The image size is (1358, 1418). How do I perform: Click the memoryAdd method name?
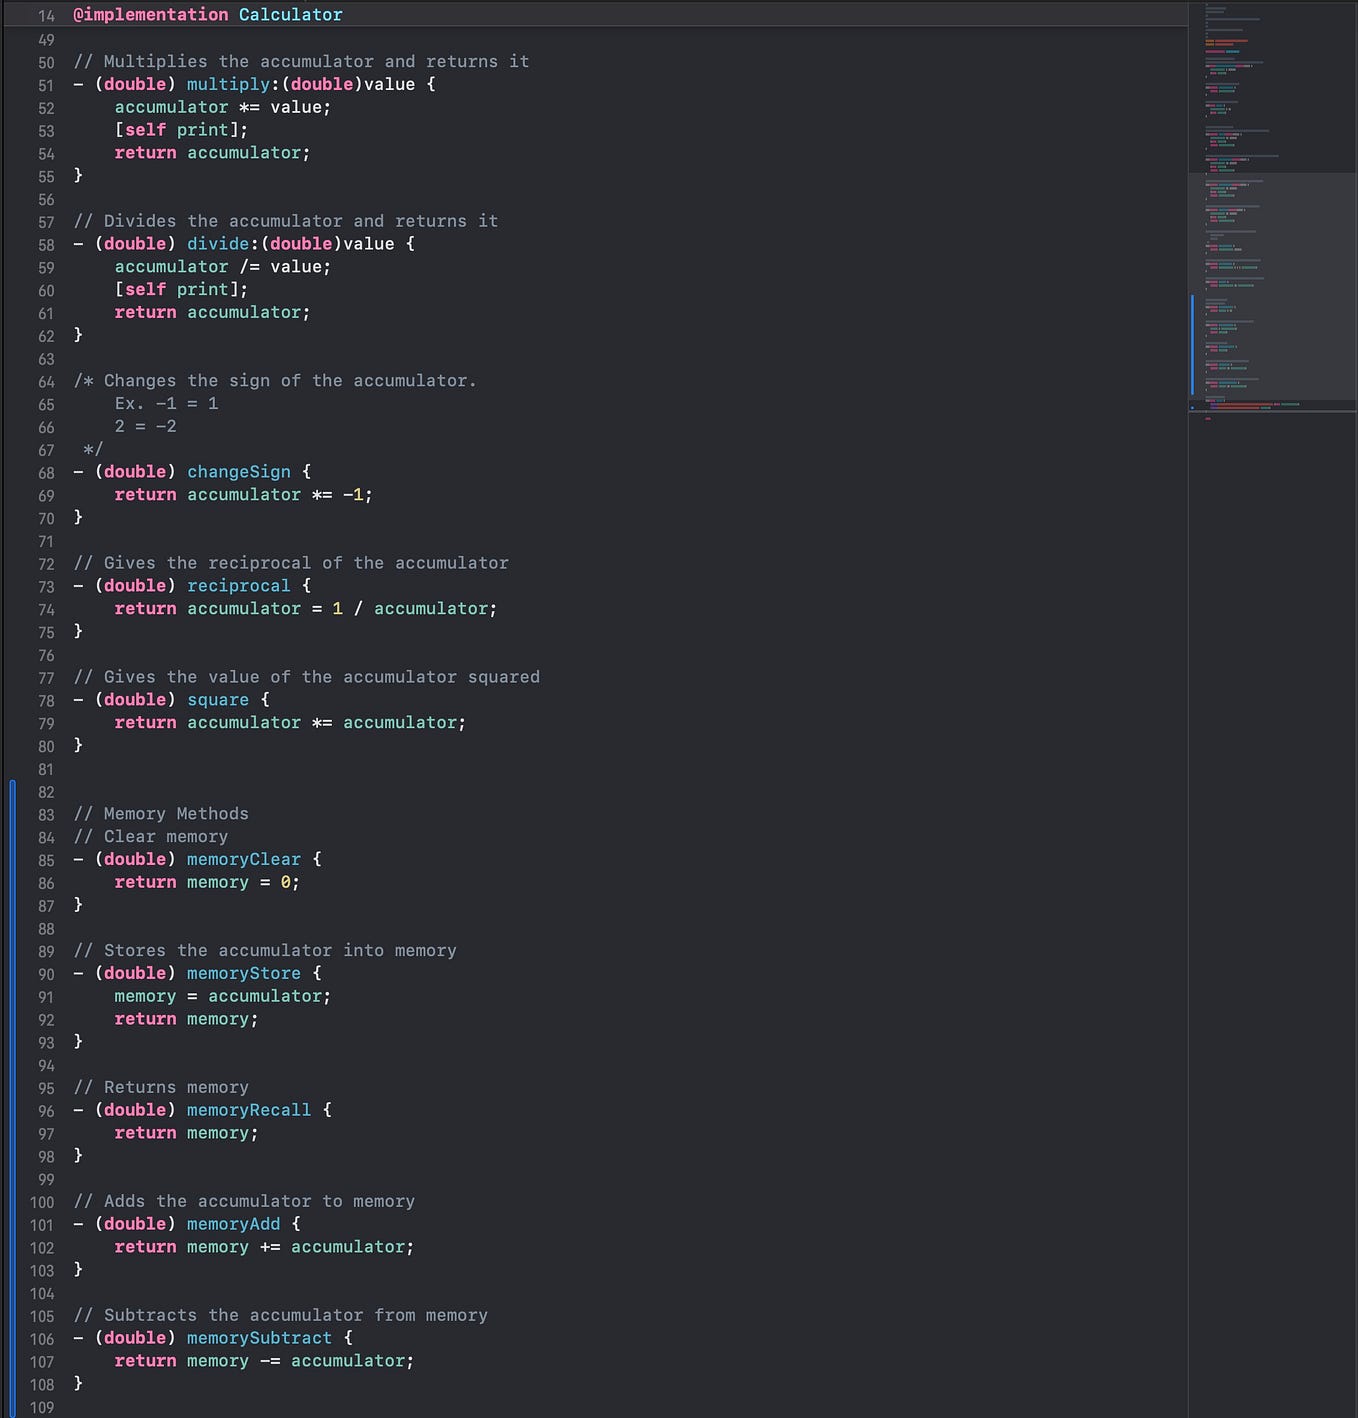tap(232, 1223)
